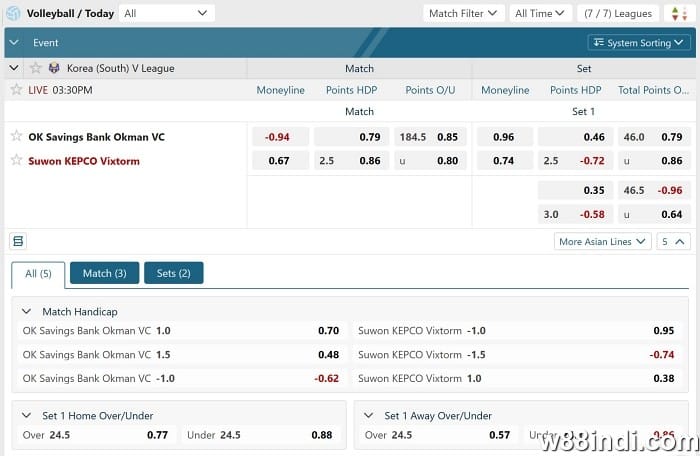700x456 pixels.
Task: Click the odds up/down arrows icon
Action: tap(679, 13)
